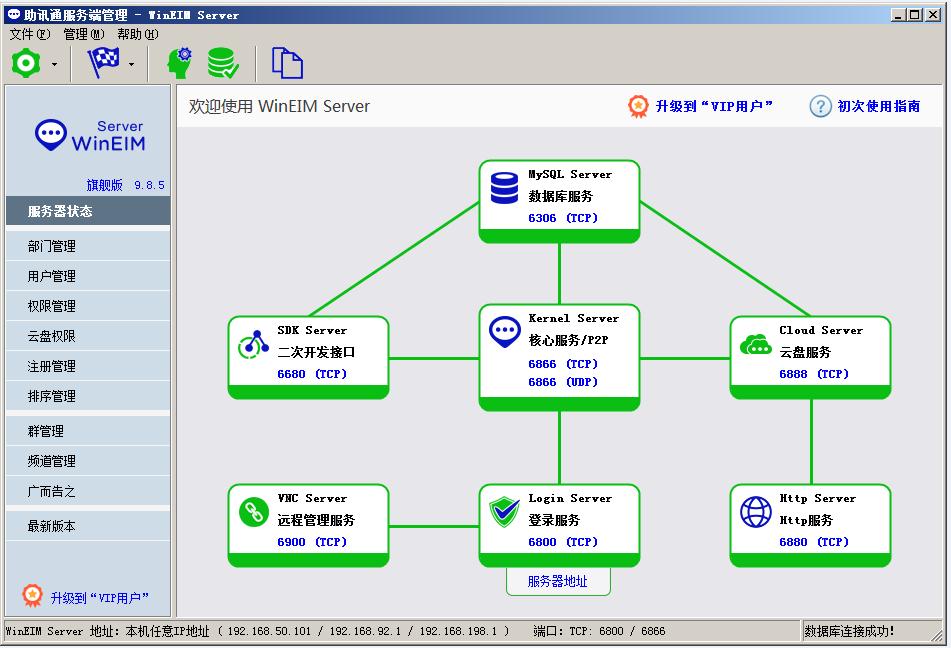Click Kernel port text 6866 (TCP)
Screen dimensions: 951x648
coord(563,364)
